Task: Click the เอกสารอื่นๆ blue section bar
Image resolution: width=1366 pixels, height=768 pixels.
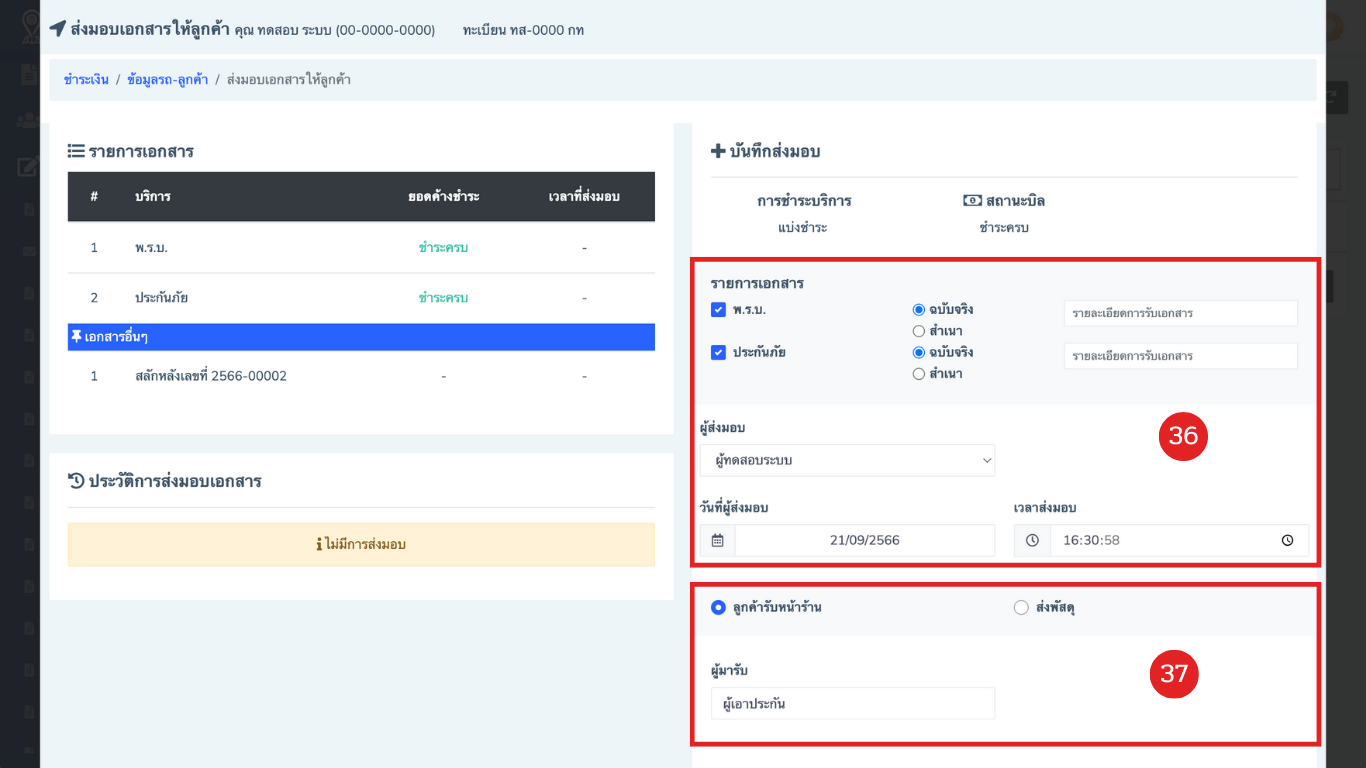Action: pyautogui.click(x=361, y=337)
